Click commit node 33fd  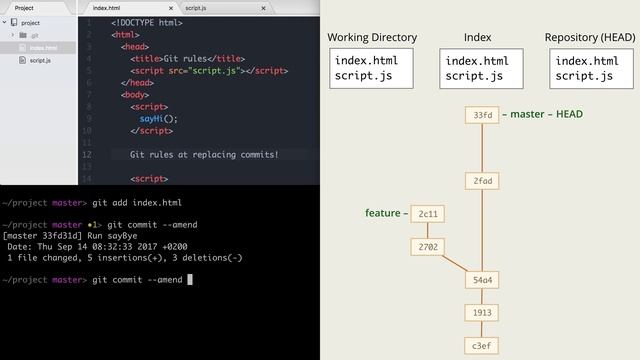pyautogui.click(x=482, y=115)
